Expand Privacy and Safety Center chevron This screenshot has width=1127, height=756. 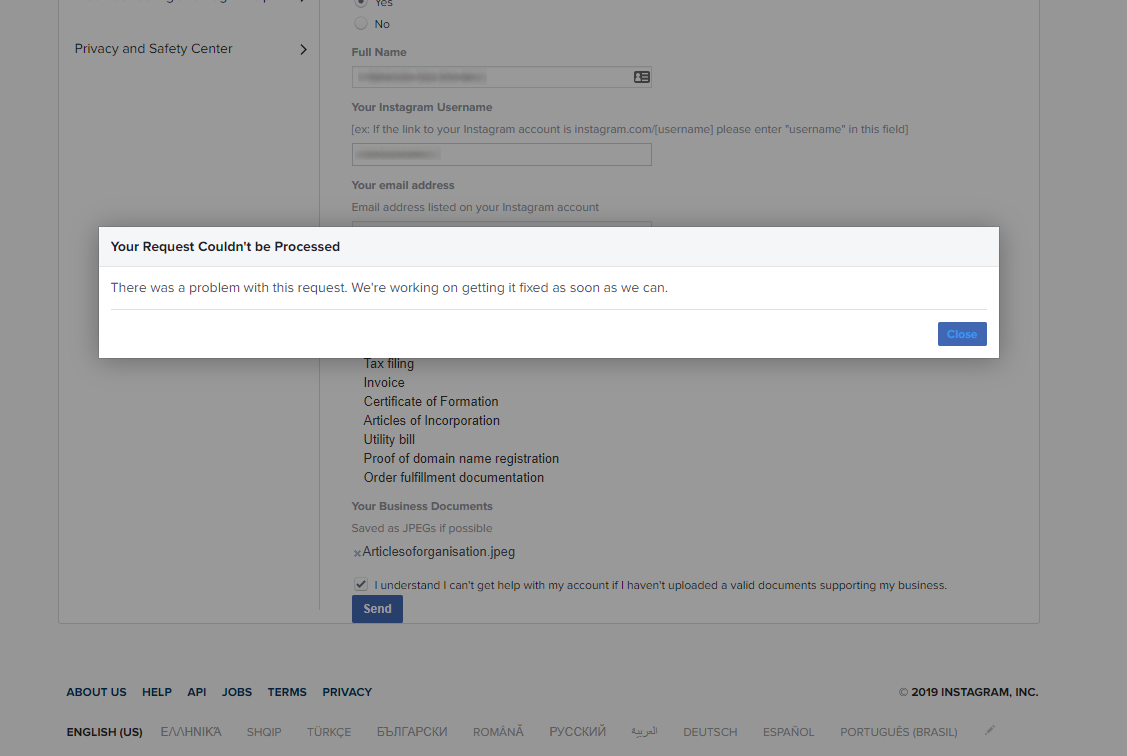(x=303, y=49)
